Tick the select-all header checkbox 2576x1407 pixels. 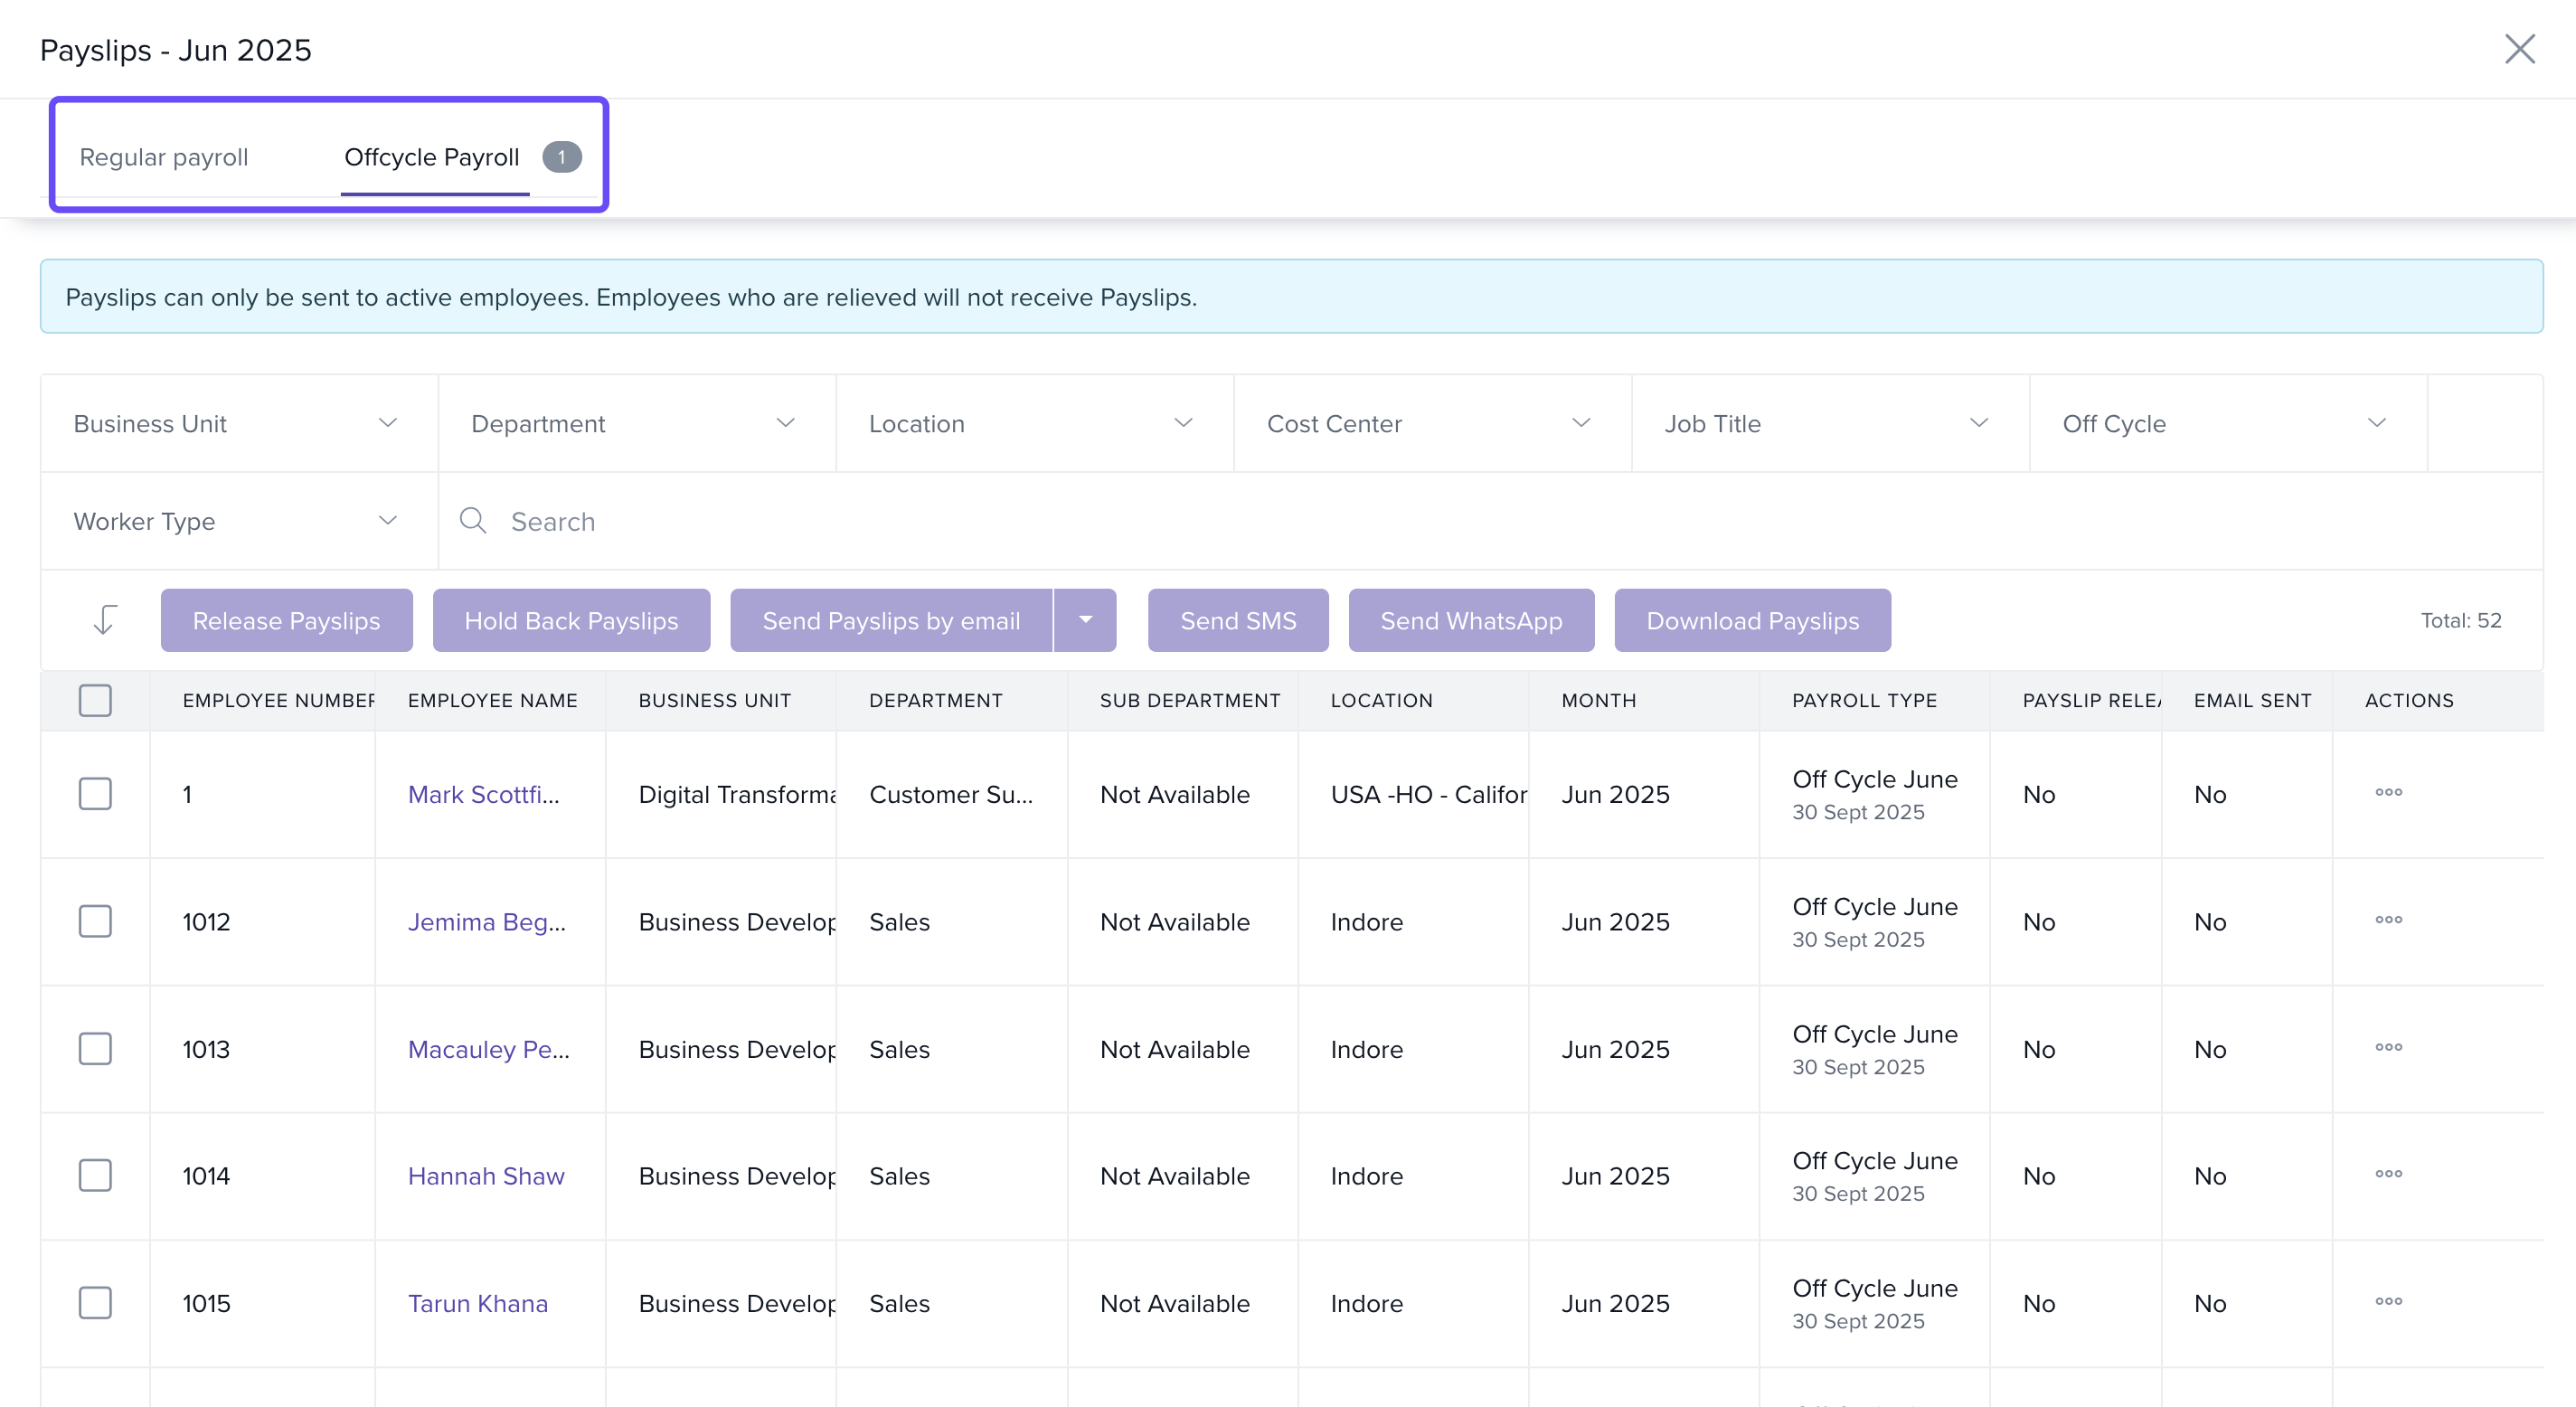point(95,700)
